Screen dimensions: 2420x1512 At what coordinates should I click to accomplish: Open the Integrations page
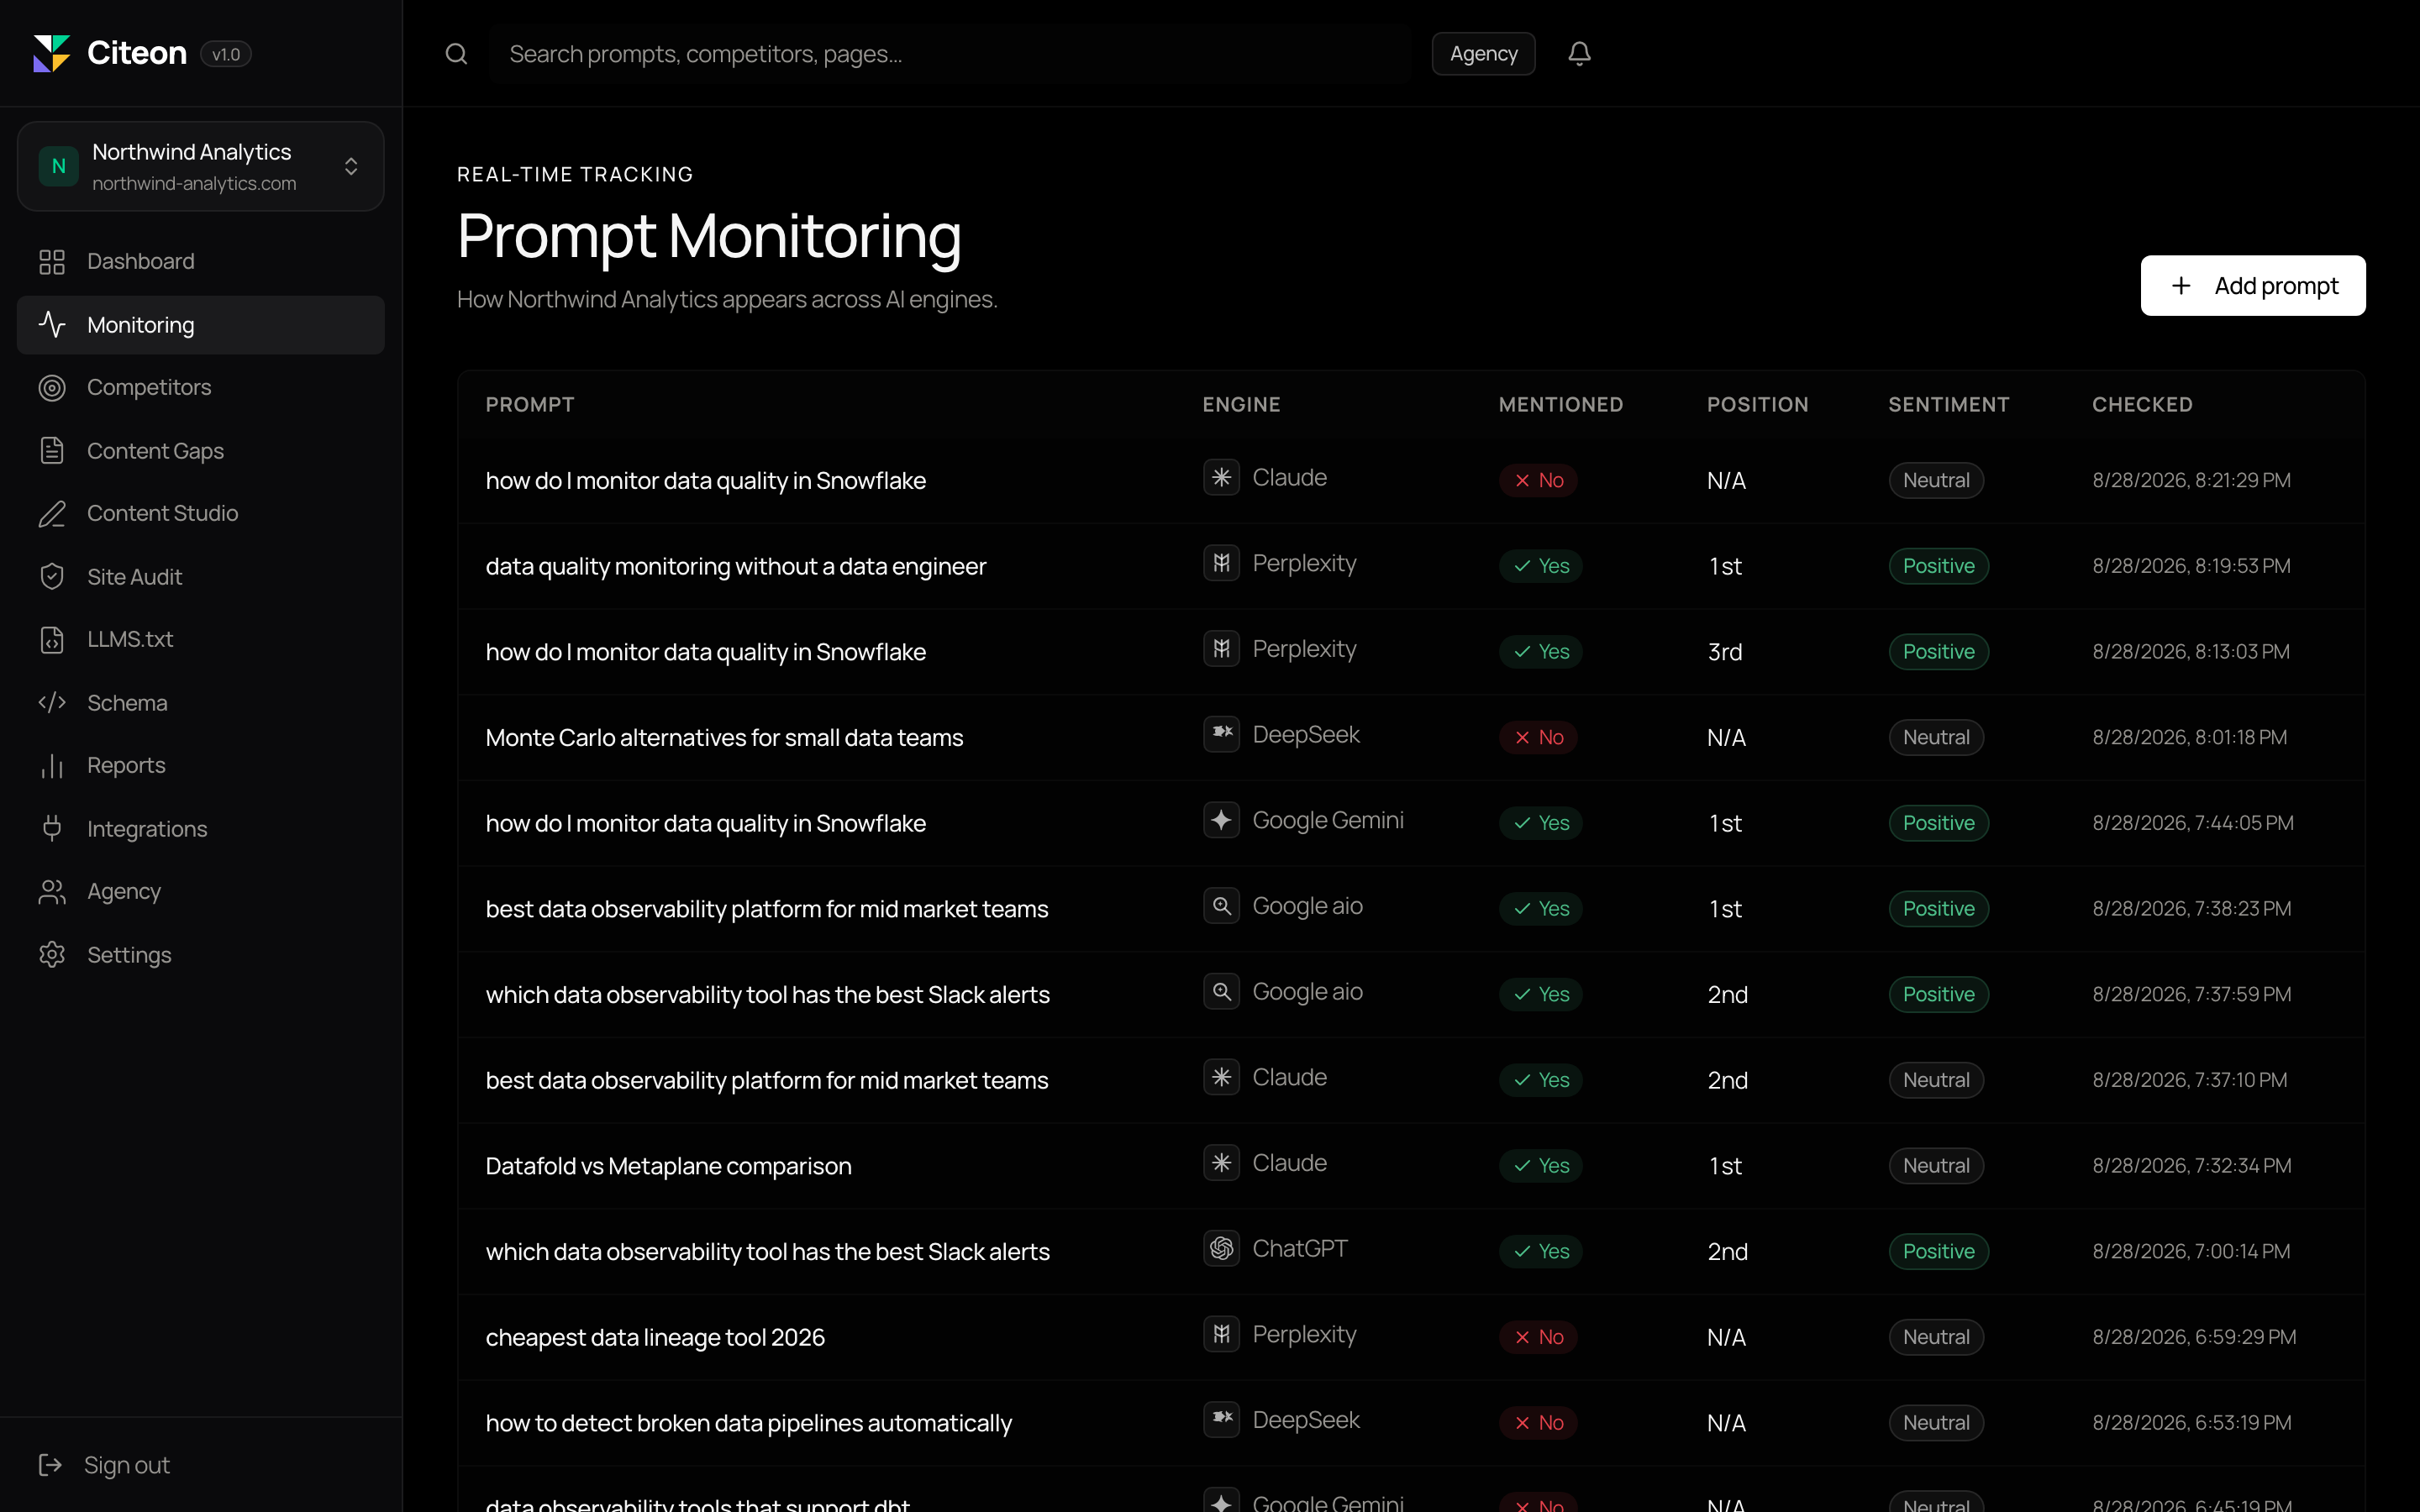[x=200, y=829]
